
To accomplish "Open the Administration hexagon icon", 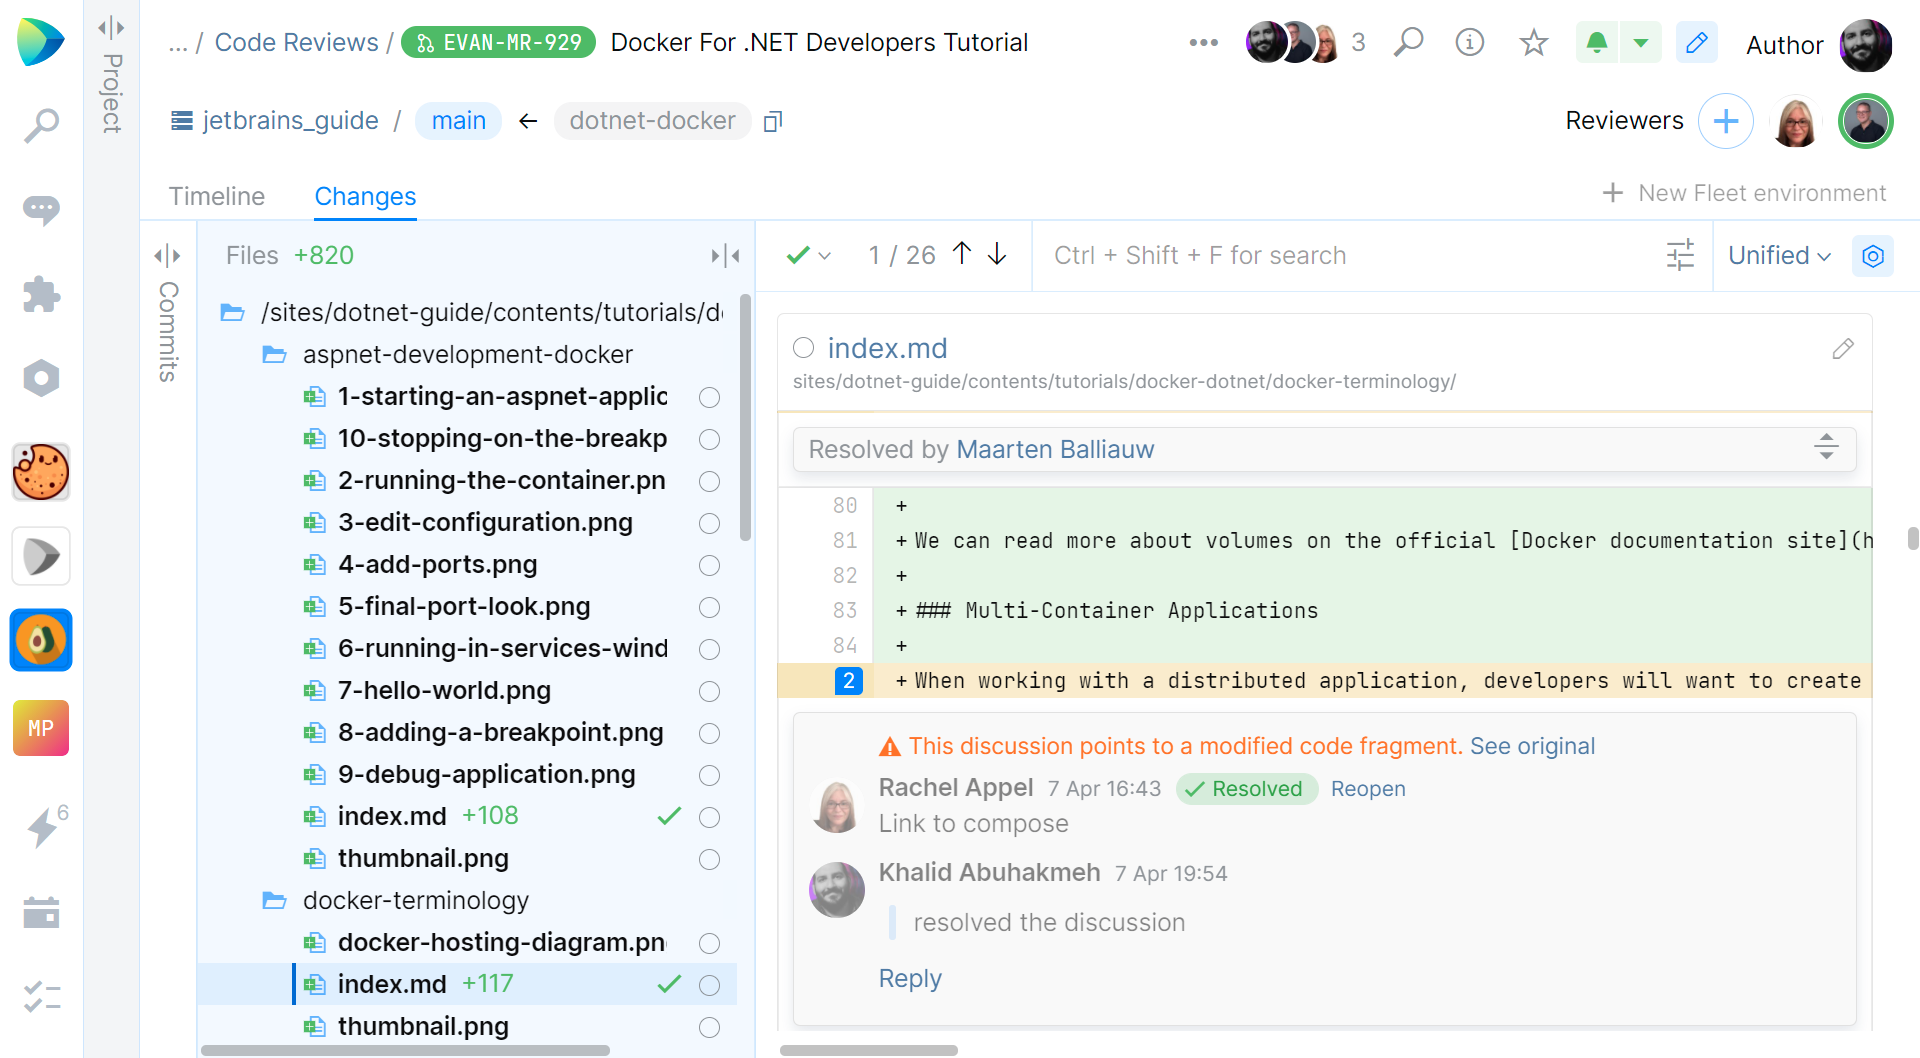I will tap(41, 378).
